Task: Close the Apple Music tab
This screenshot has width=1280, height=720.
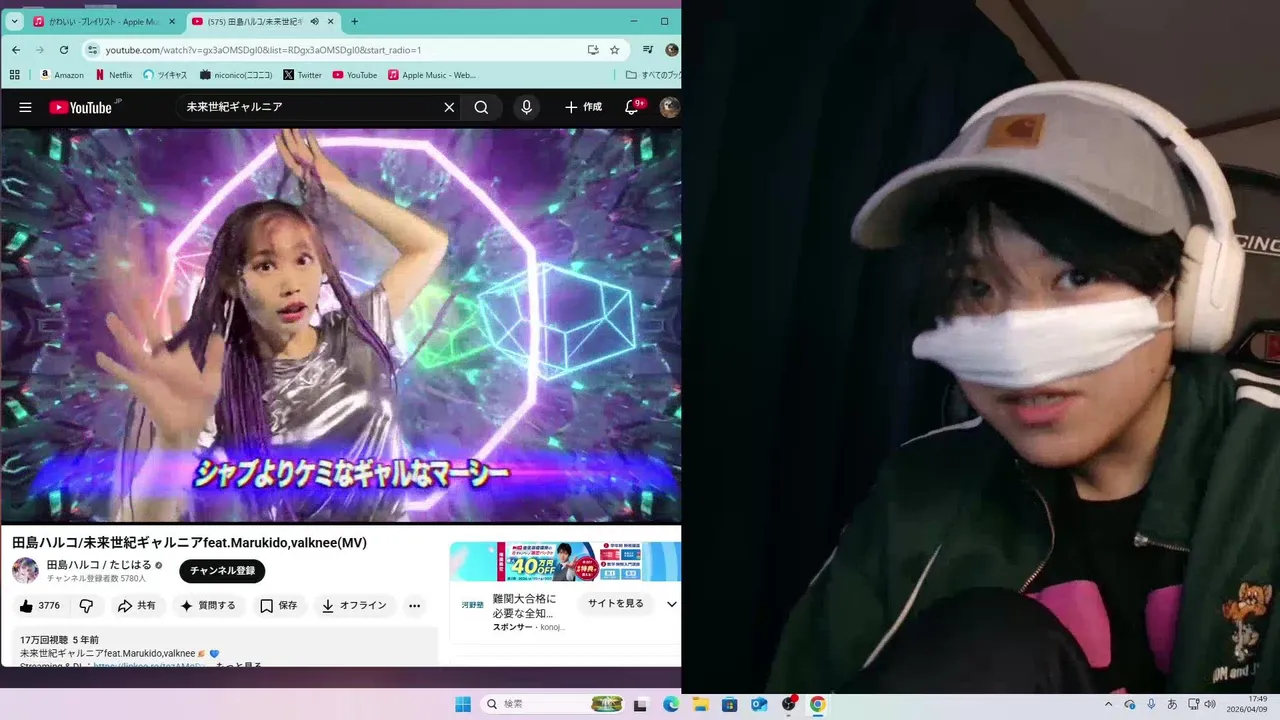Action: (x=171, y=21)
